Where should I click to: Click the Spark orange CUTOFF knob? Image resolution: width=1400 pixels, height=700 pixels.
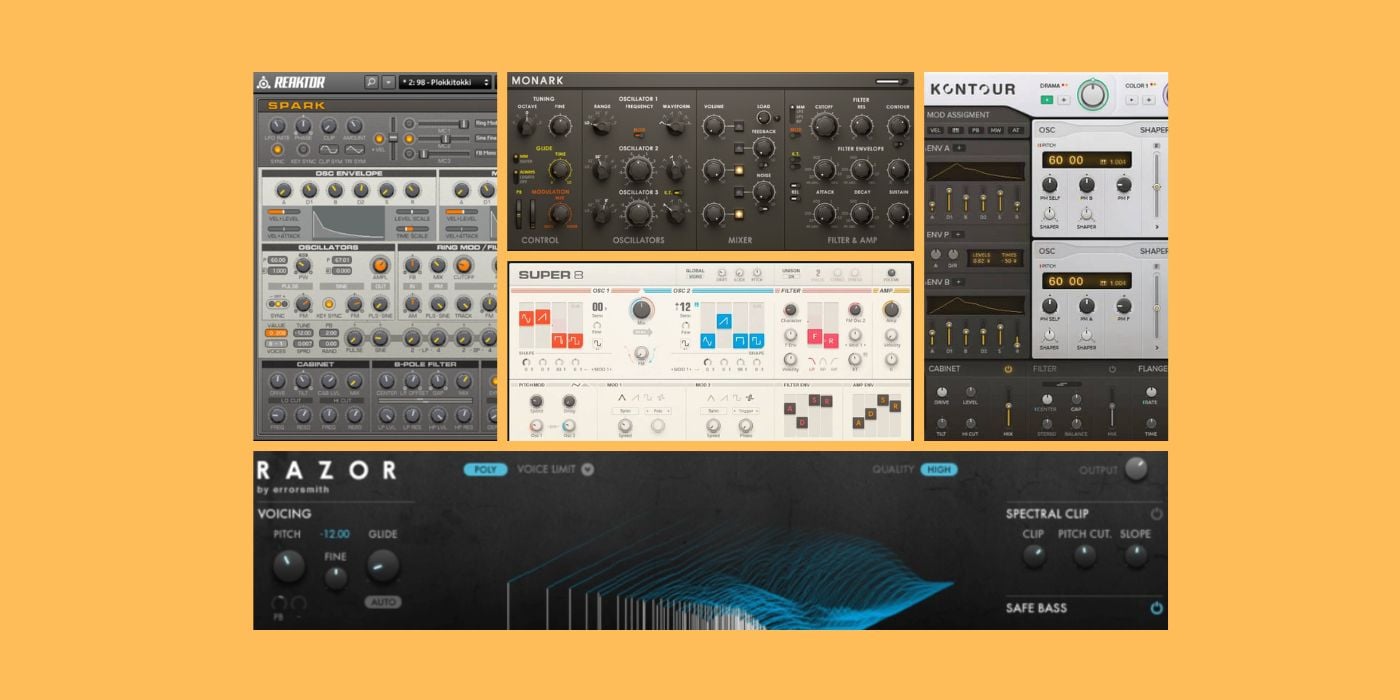(463, 266)
